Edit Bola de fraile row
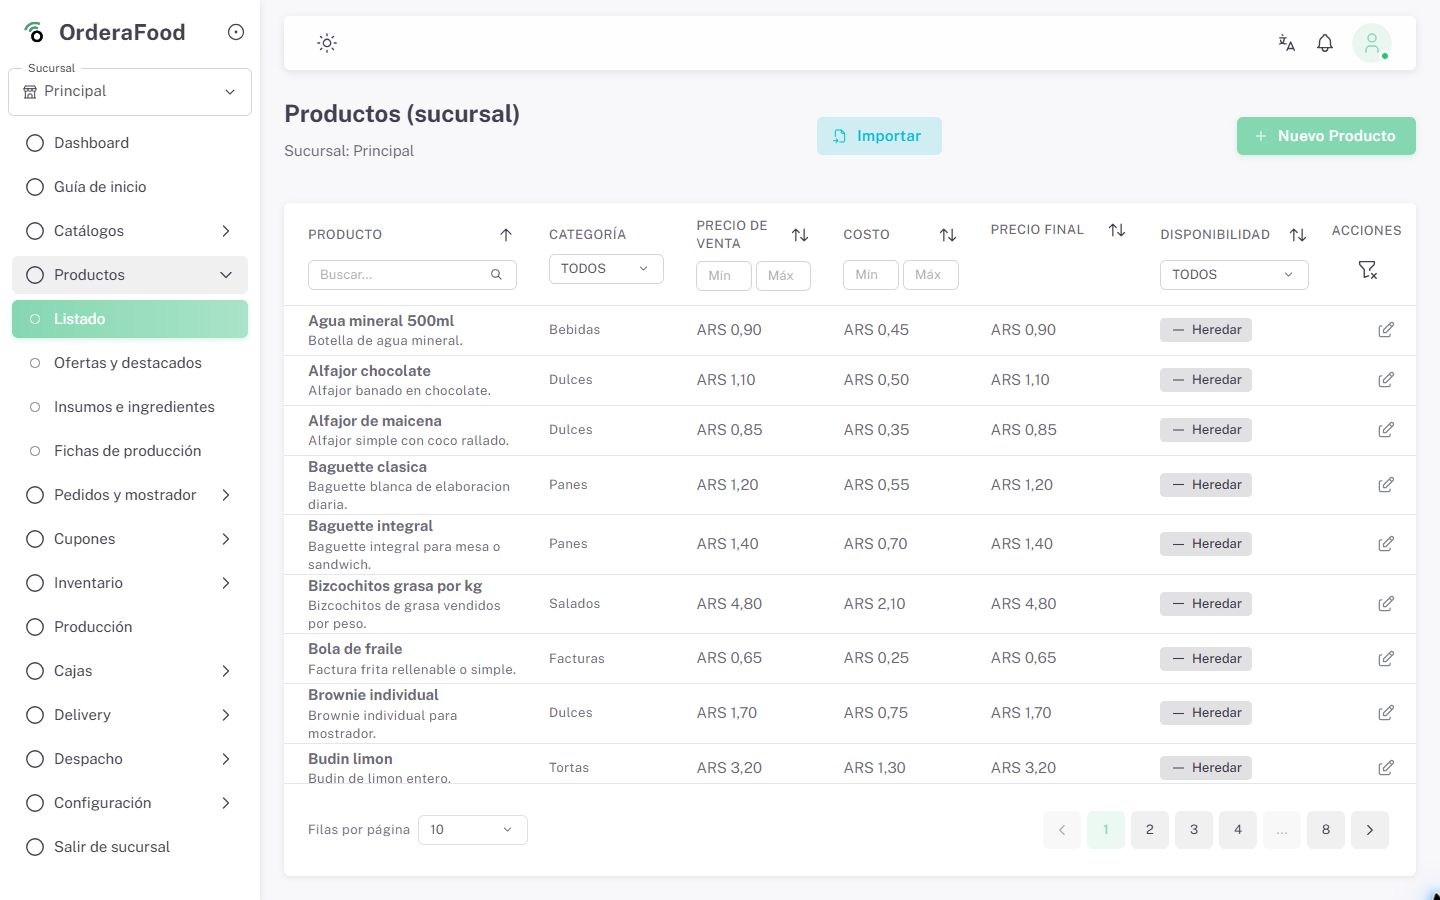Image resolution: width=1440 pixels, height=900 pixels. 1386,659
